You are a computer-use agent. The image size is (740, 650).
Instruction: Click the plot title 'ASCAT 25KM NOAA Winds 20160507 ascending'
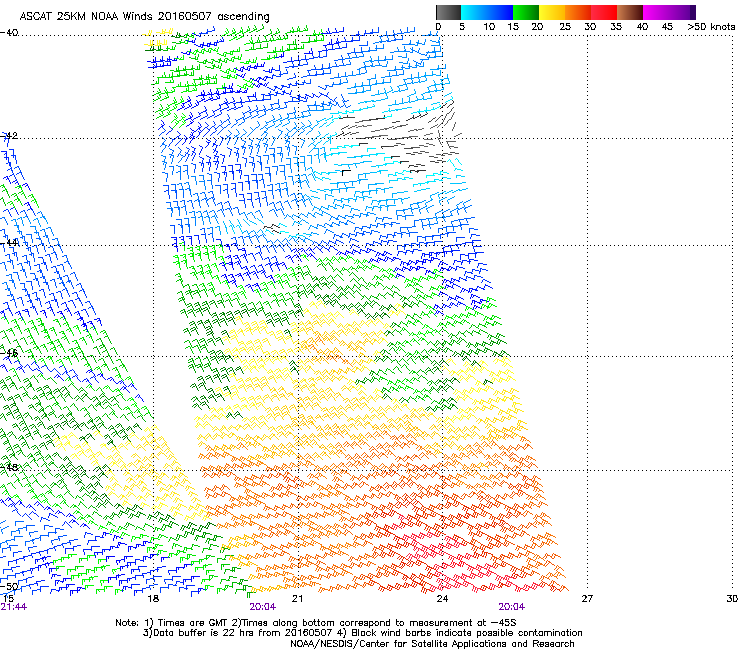click(x=144, y=16)
